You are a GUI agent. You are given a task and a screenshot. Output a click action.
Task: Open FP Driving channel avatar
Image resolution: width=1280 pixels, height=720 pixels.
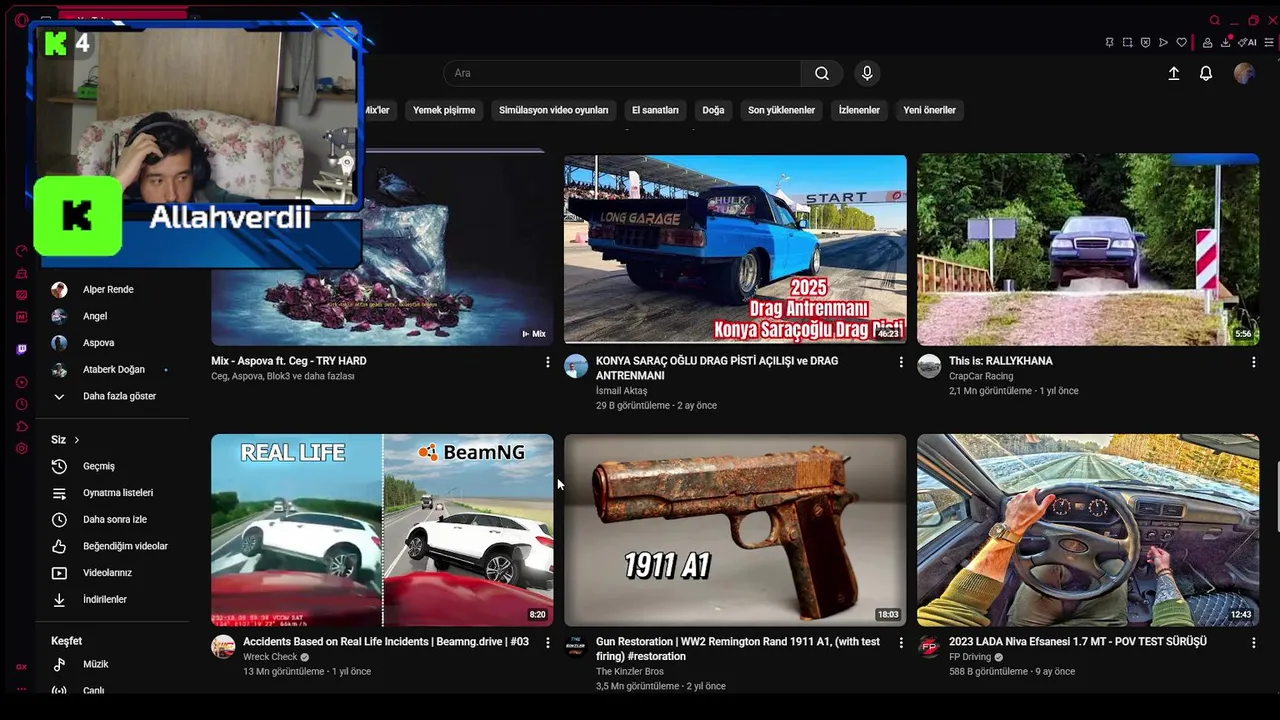(929, 646)
